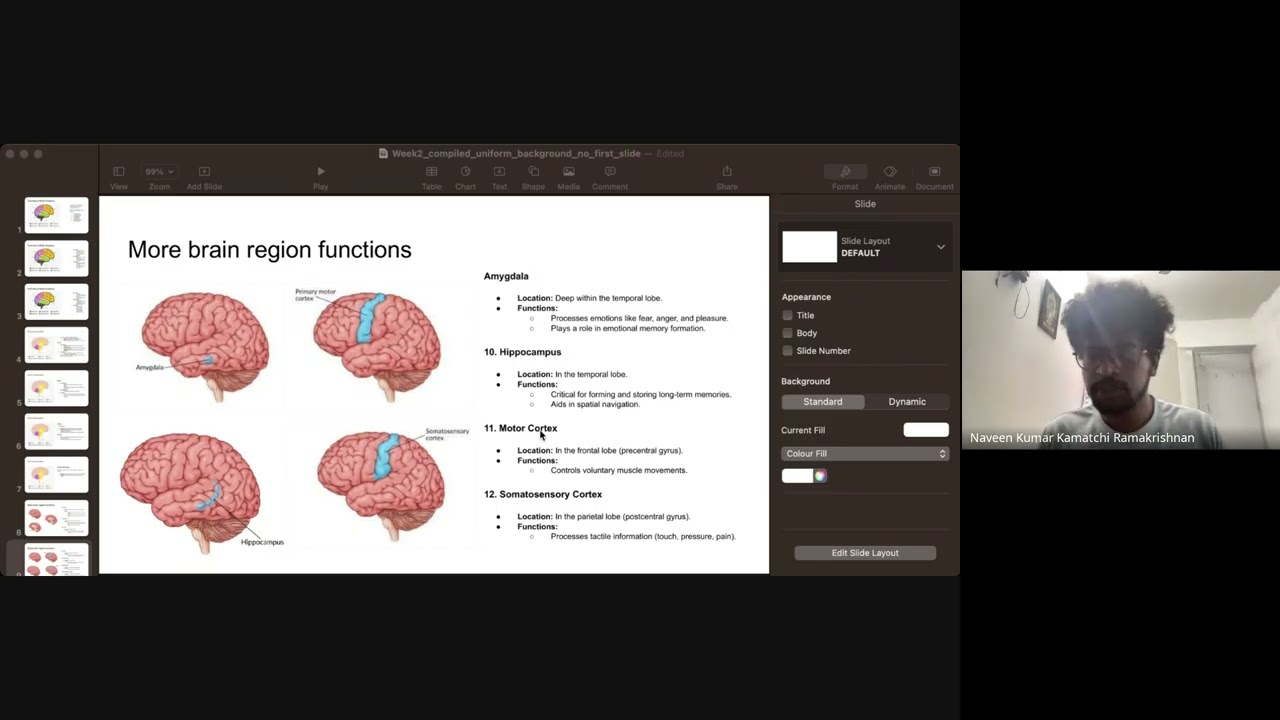Click the '11. Motor Cortex' heading
This screenshot has height=720, width=1280.
click(520, 428)
